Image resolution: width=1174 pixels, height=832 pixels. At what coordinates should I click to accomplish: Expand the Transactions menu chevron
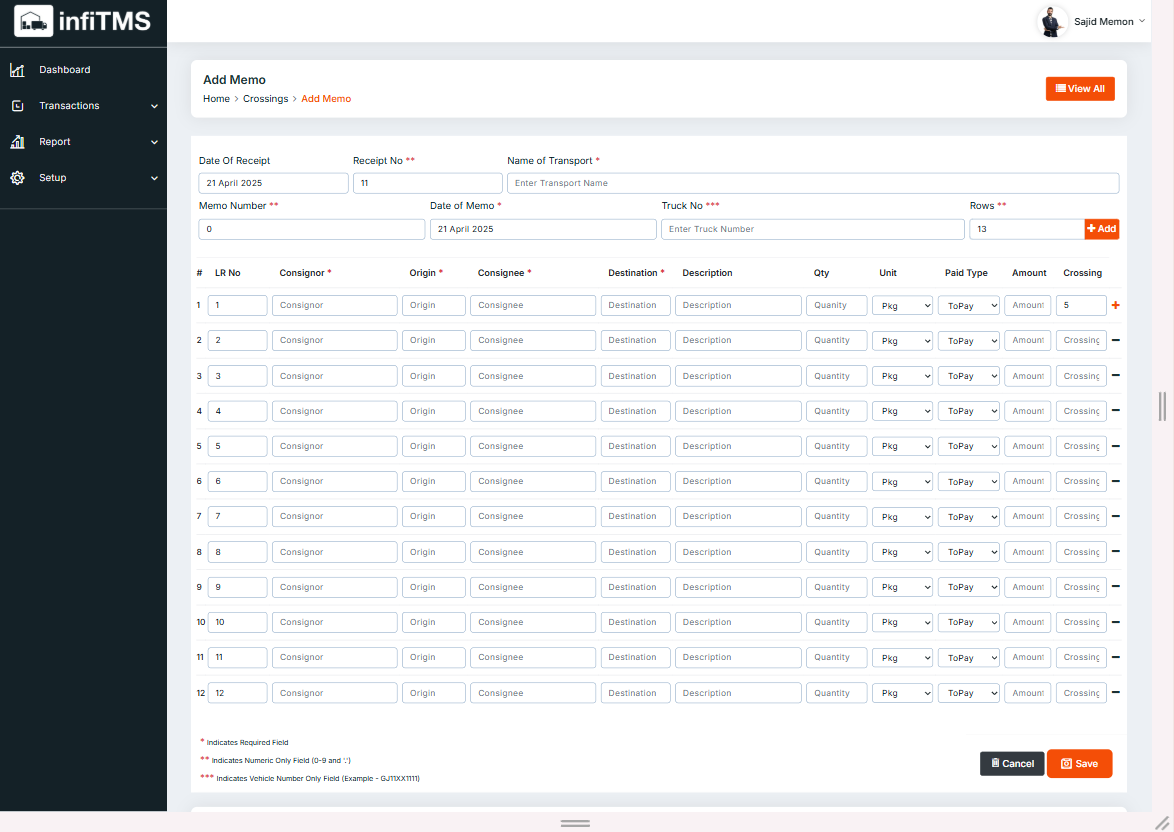(154, 106)
